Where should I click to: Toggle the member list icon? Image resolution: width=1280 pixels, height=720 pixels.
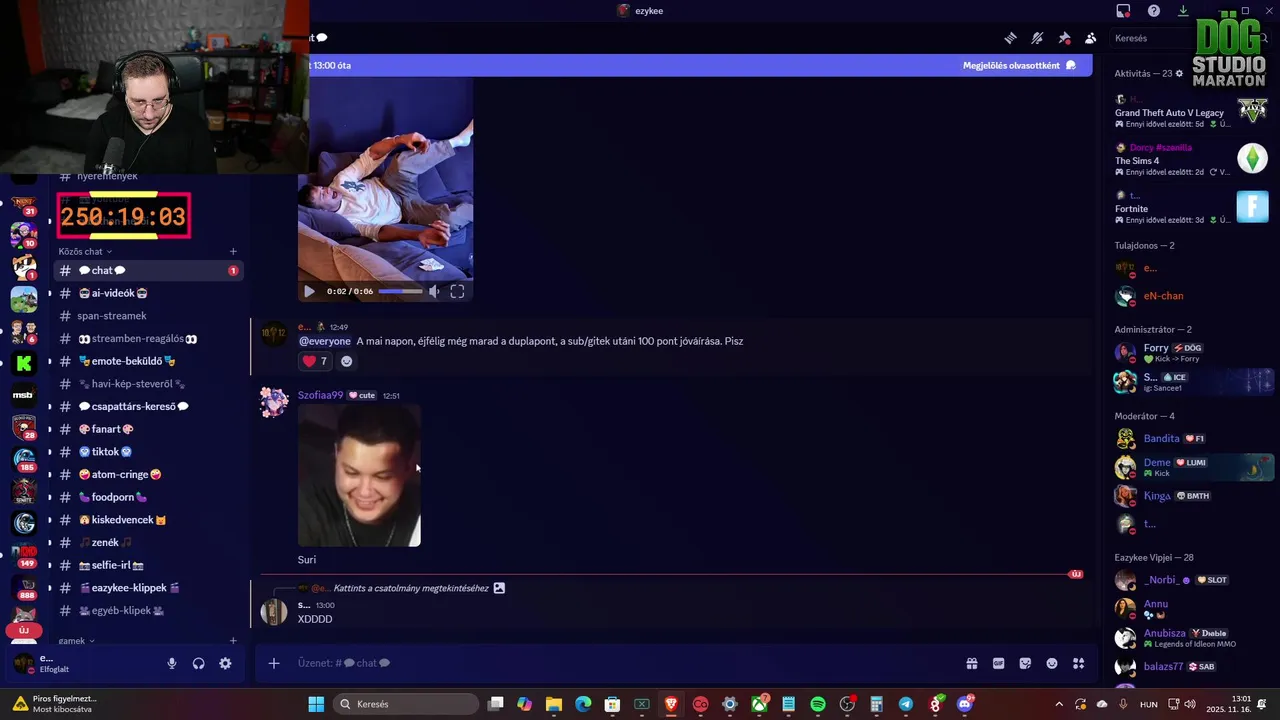click(x=1091, y=38)
